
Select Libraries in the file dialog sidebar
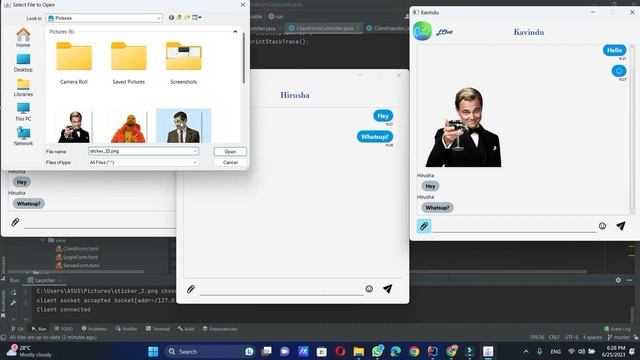pyautogui.click(x=23, y=87)
